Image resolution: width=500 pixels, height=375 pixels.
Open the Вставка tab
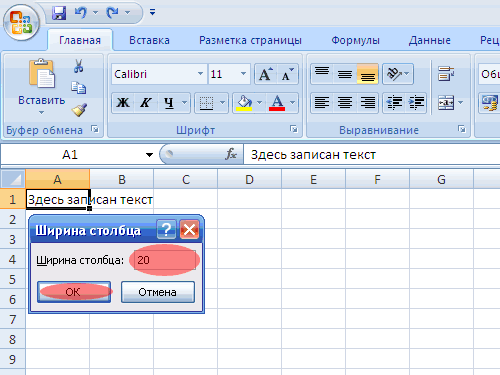point(149,40)
